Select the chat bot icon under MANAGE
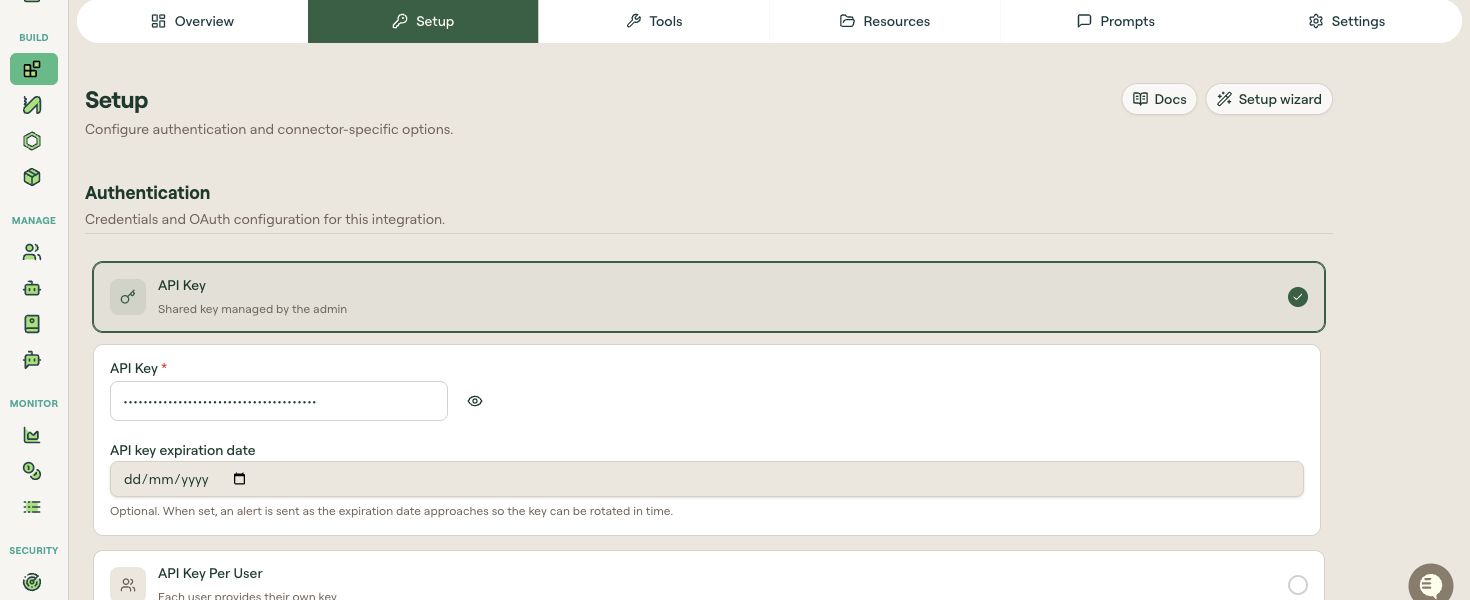Viewport: 1470px width, 600px height. pos(32,360)
